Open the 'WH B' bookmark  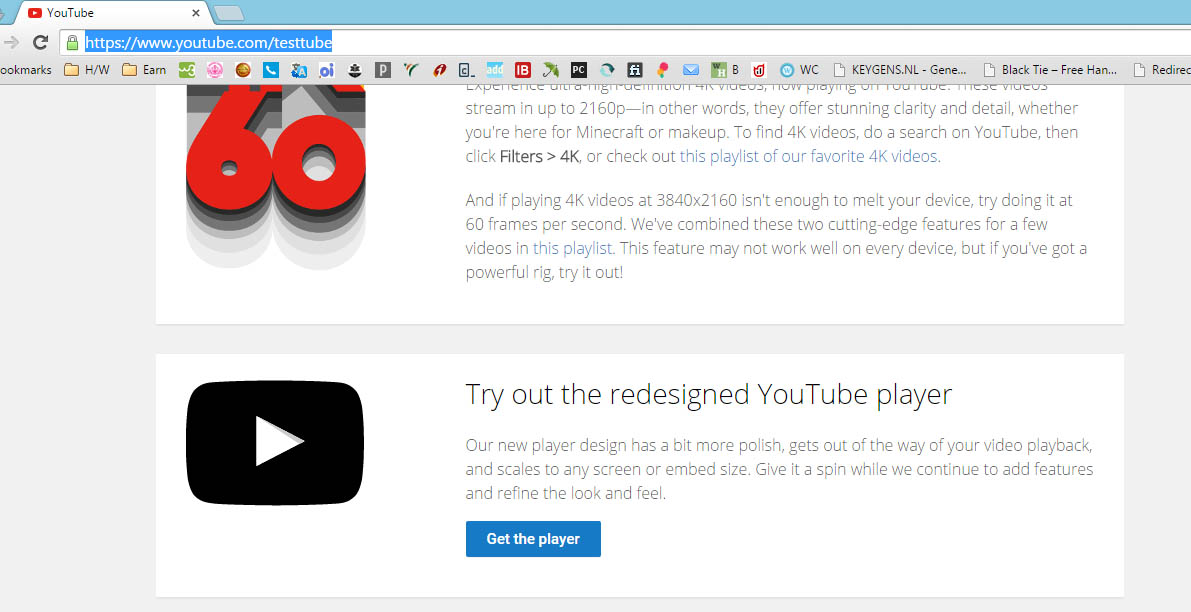[725, 70]
